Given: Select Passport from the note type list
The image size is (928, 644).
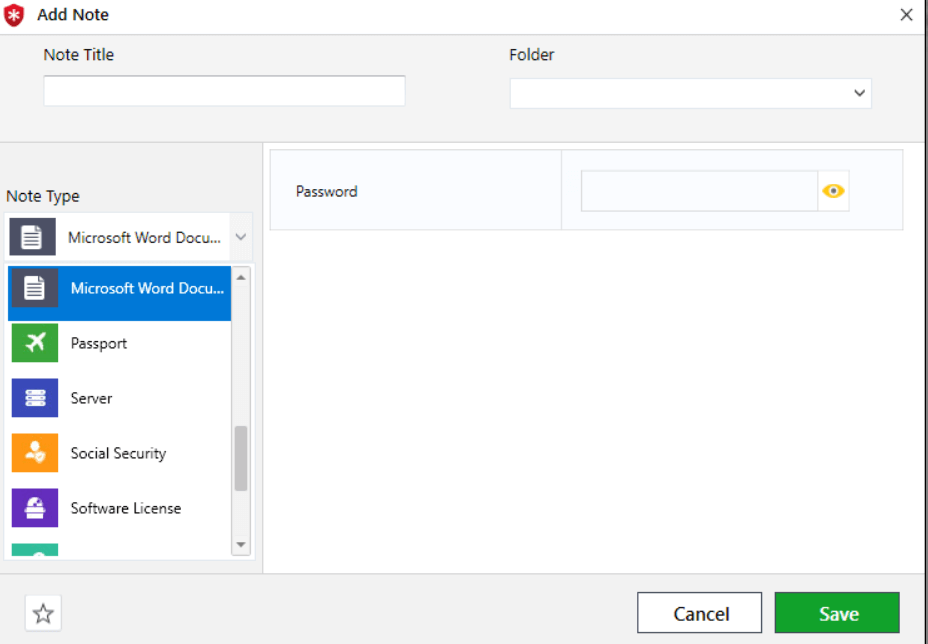Looking at the screenshot, I should click(99, 343).
